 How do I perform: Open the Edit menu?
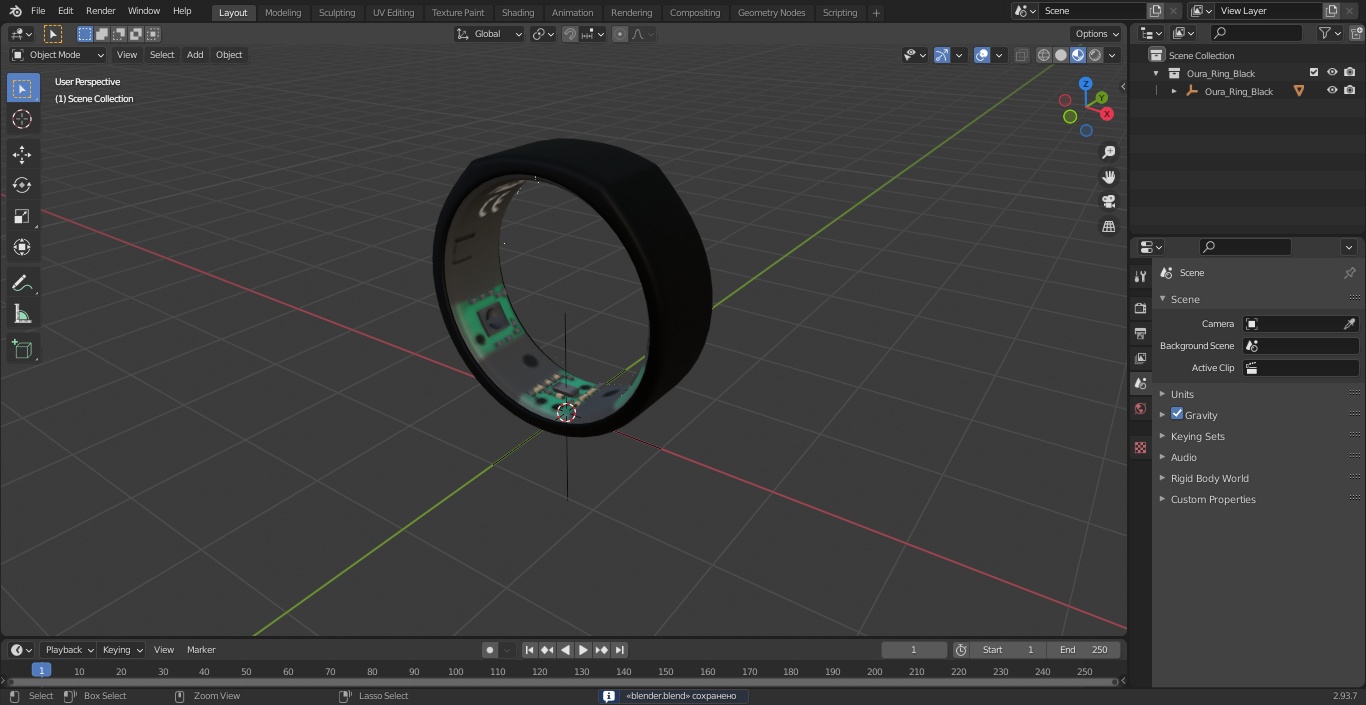tap(65, 11)
